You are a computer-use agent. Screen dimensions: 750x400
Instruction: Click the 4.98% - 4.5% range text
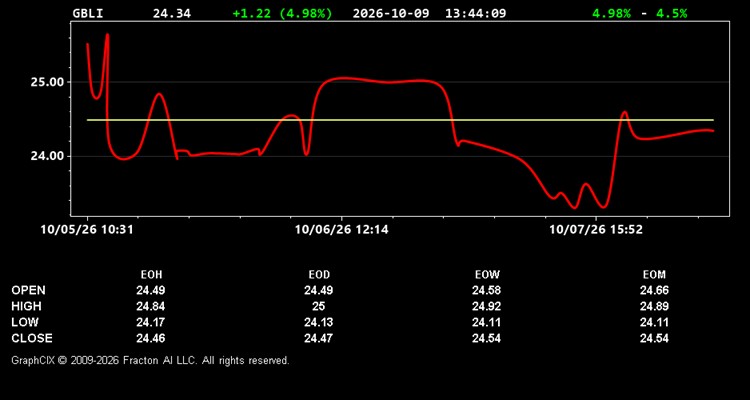point(640,13)
